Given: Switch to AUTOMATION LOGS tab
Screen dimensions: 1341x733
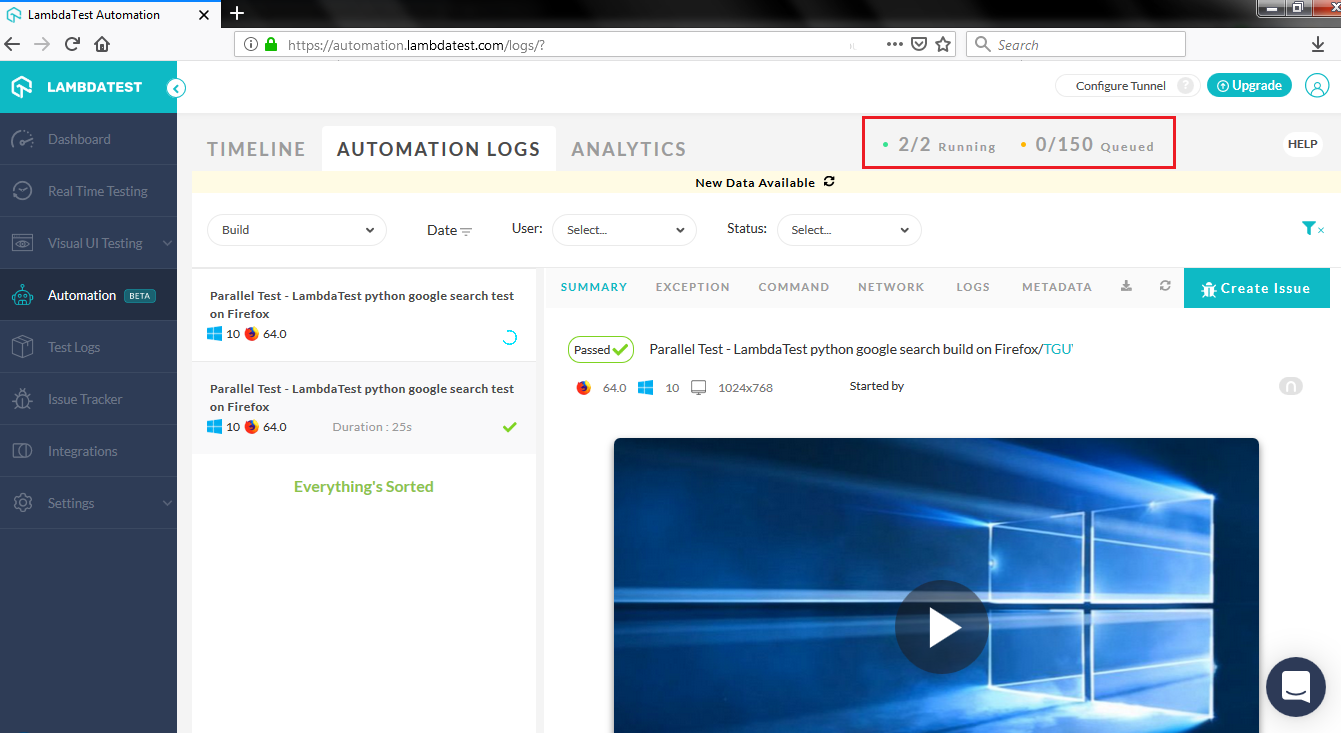Looking at the screenshot, I should click(x=439, y=149).
